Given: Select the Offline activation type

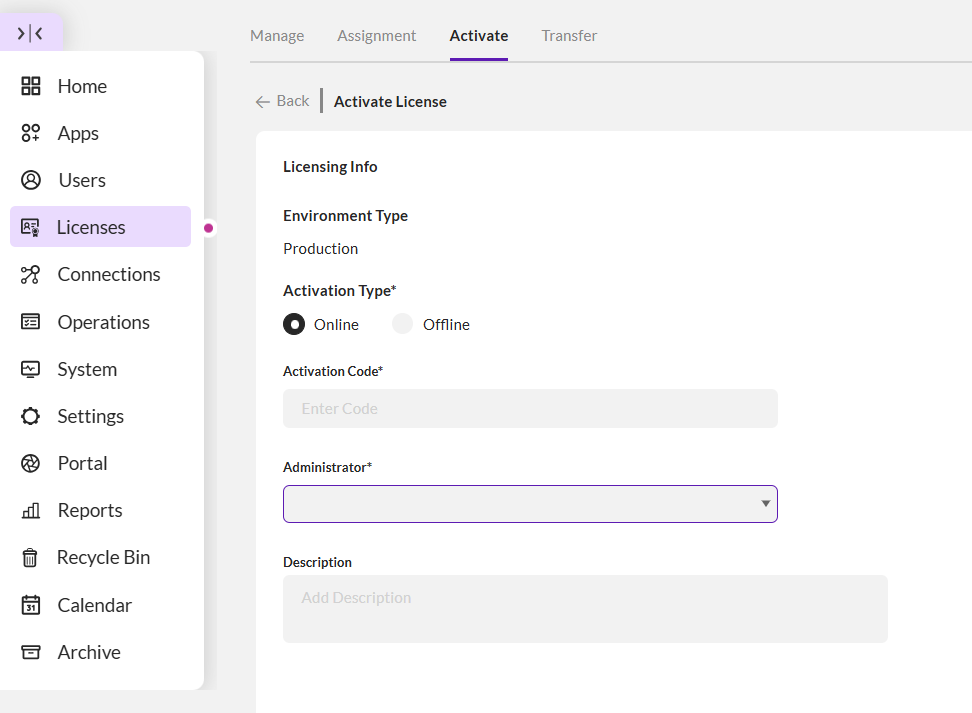Looking at the screenshot, I should tap(402, 324).
